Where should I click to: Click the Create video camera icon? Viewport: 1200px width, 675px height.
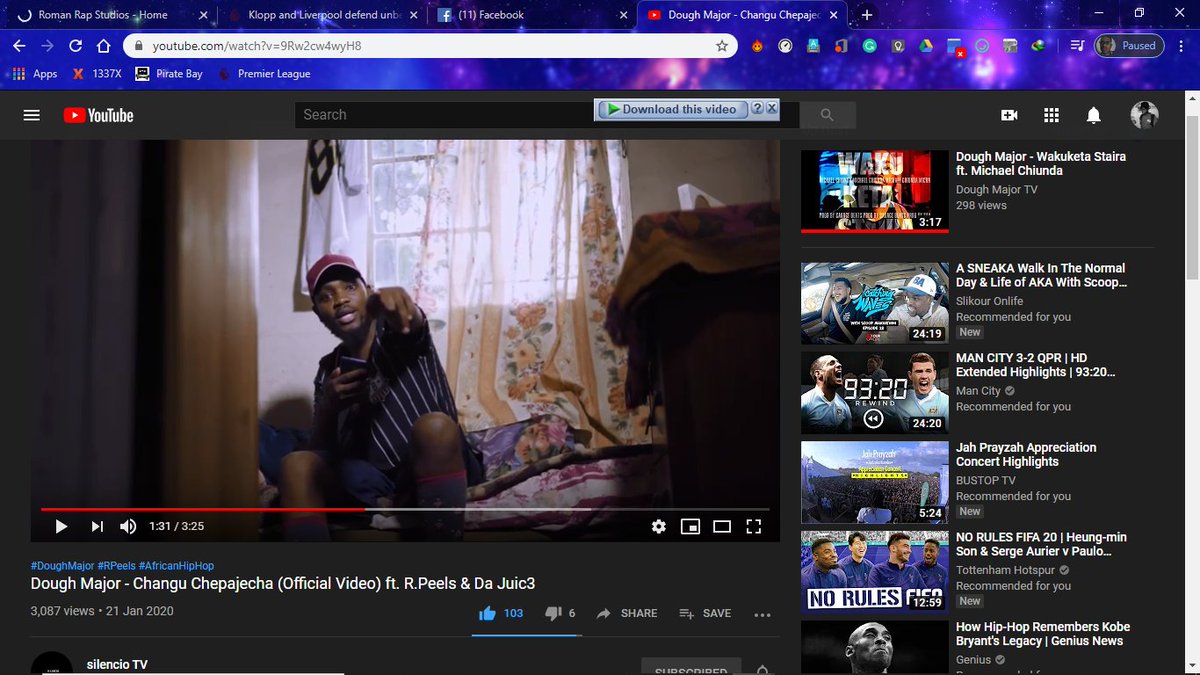[1009, 115]
